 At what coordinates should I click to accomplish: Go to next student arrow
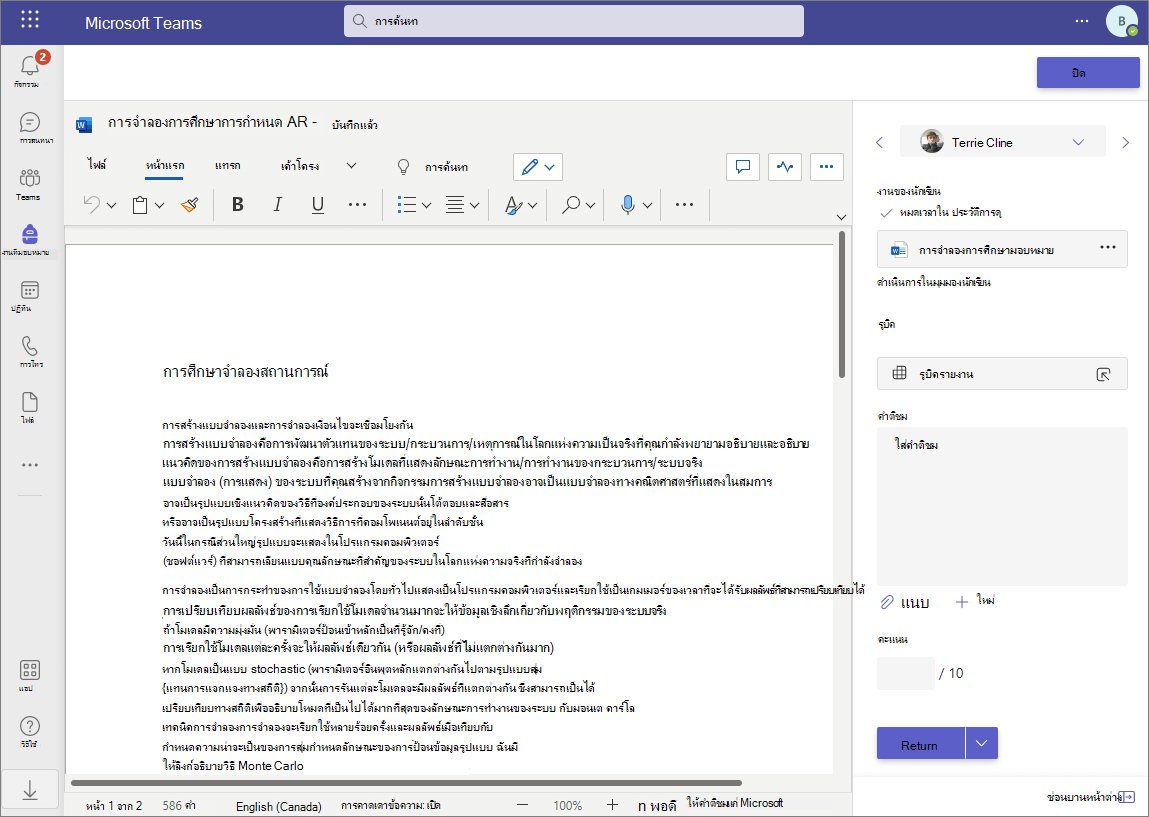1126,142
